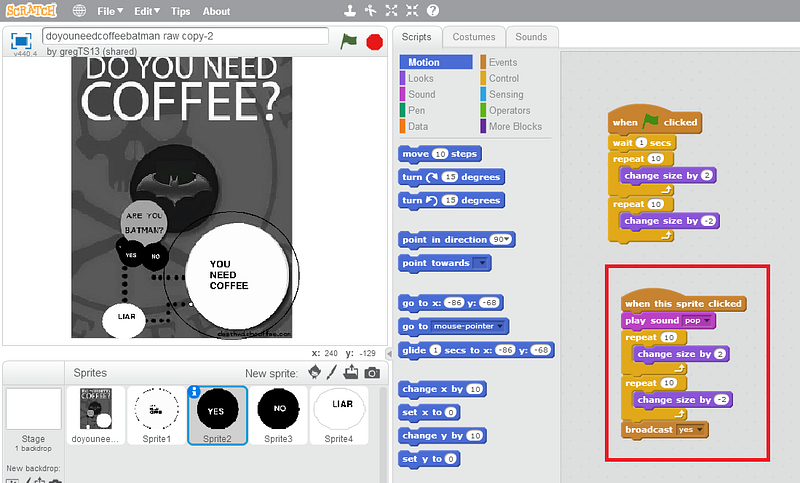Screen dimensions: 800x483
Task: Select the Sprite3 NO thumbnail
Action: (279, 415)
